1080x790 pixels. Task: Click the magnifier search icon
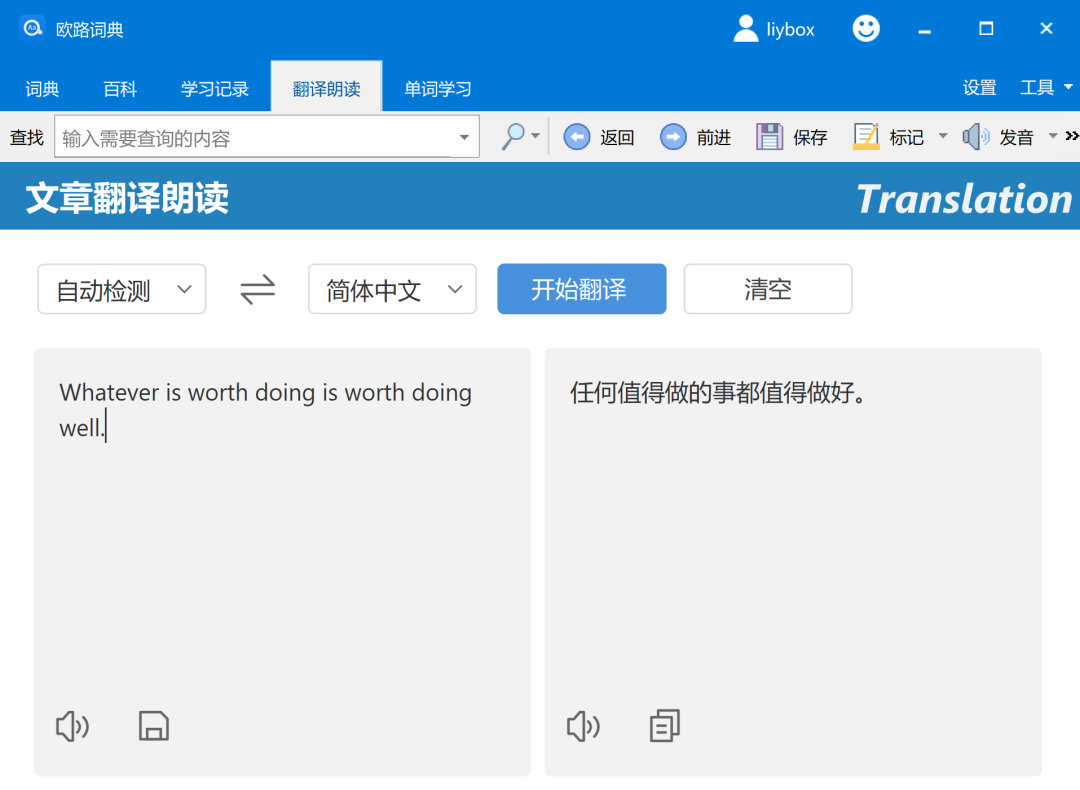pos(513,137)
